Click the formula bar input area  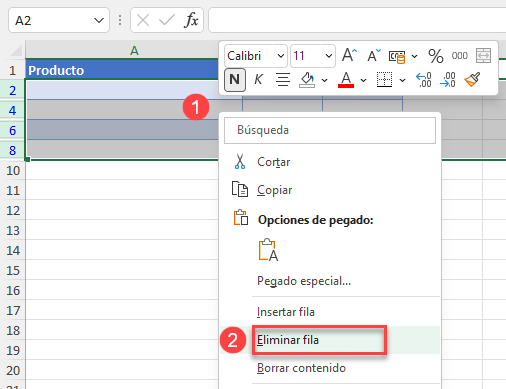coord(357,20)
